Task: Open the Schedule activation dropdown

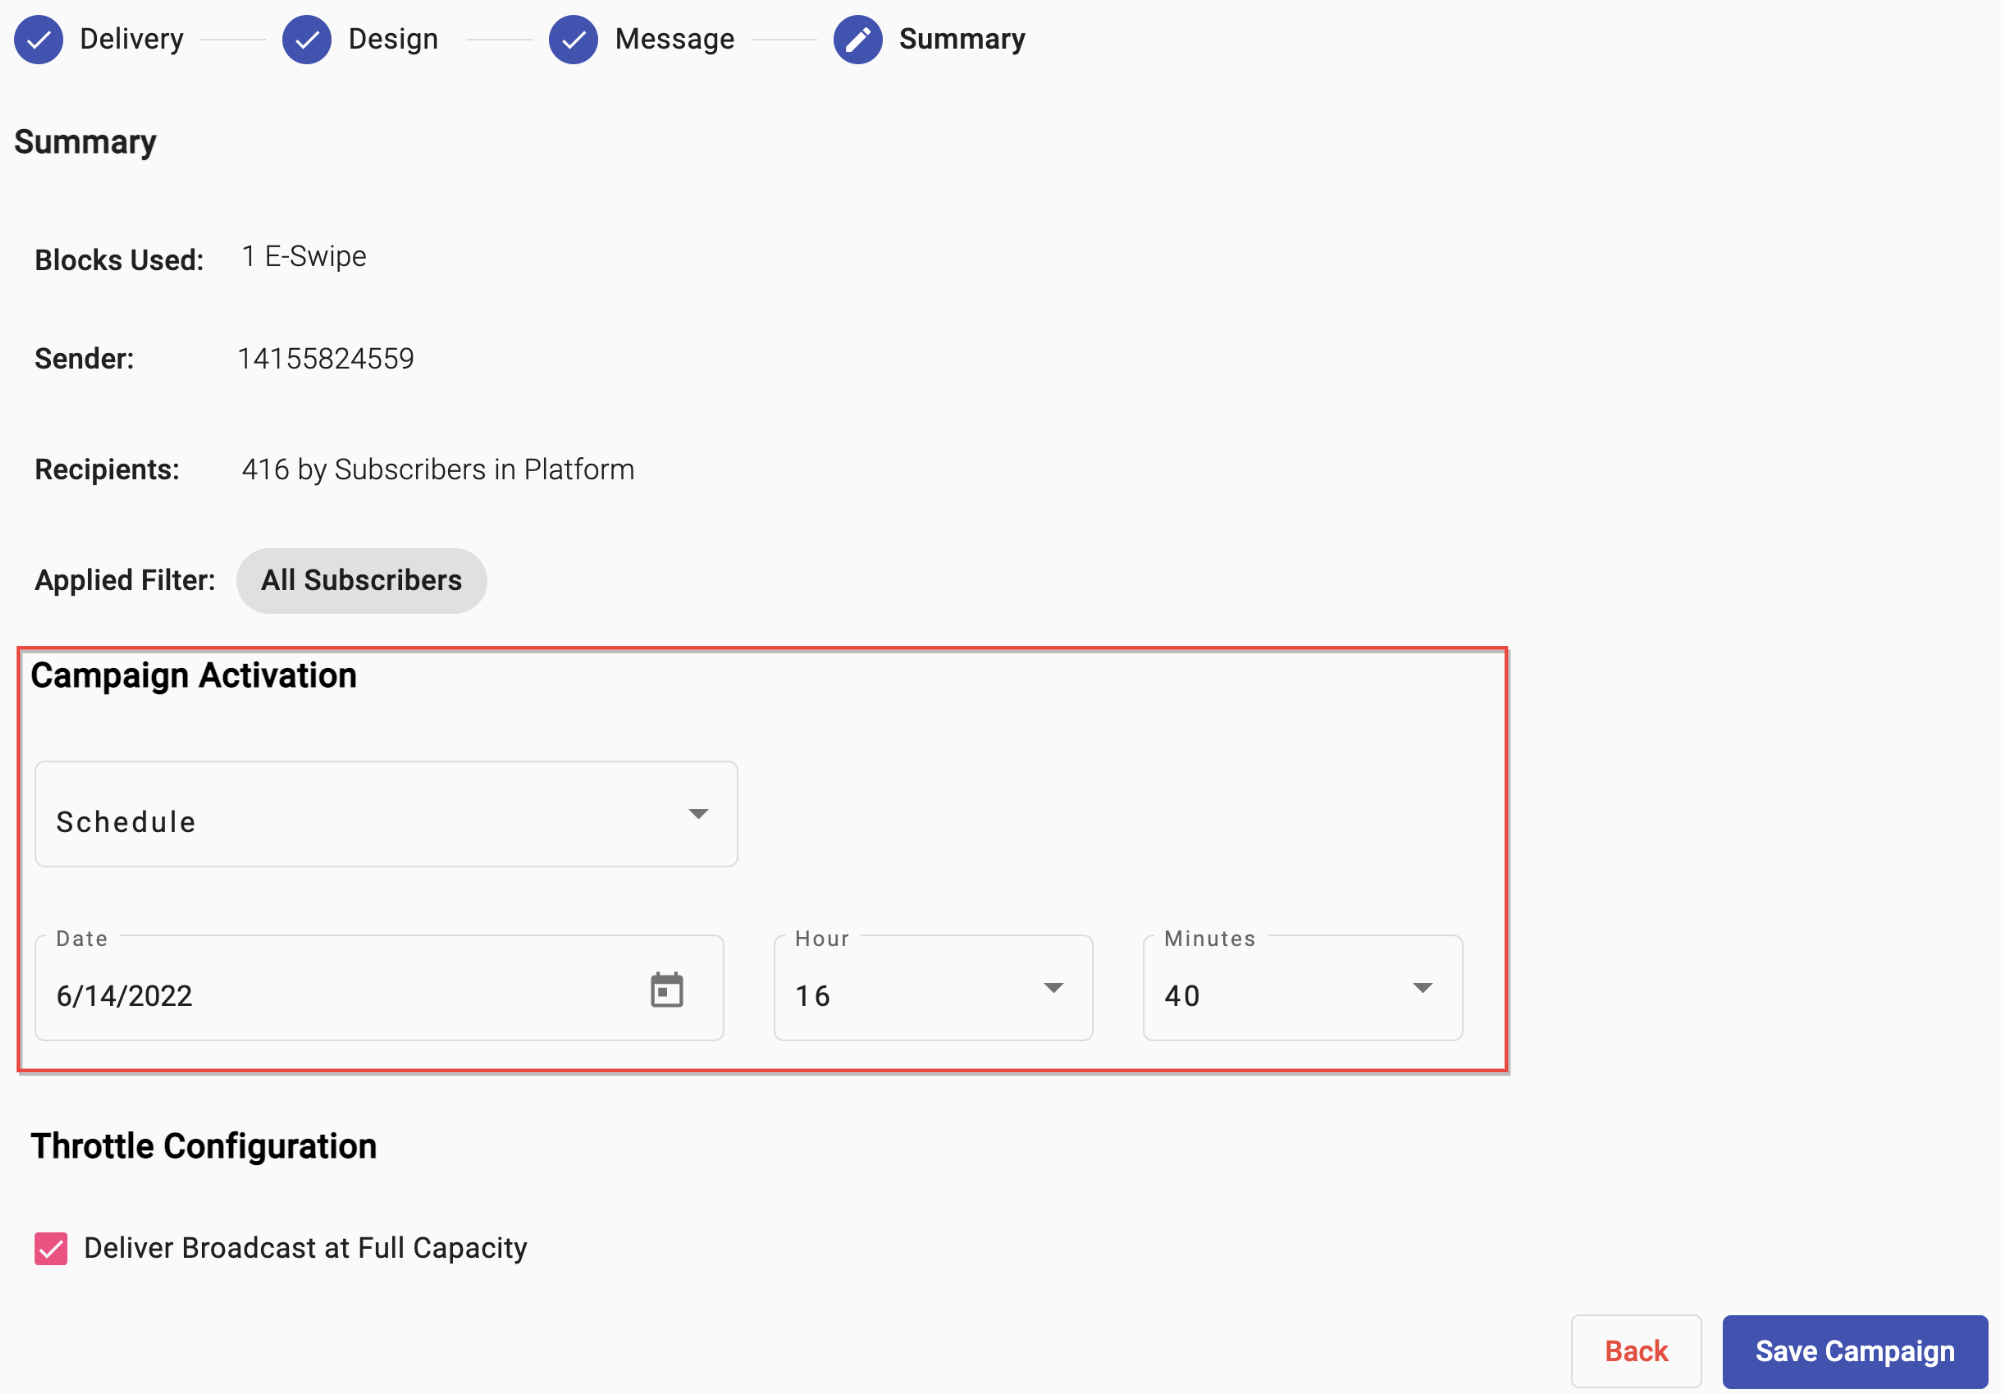Action: pos(385,814)
